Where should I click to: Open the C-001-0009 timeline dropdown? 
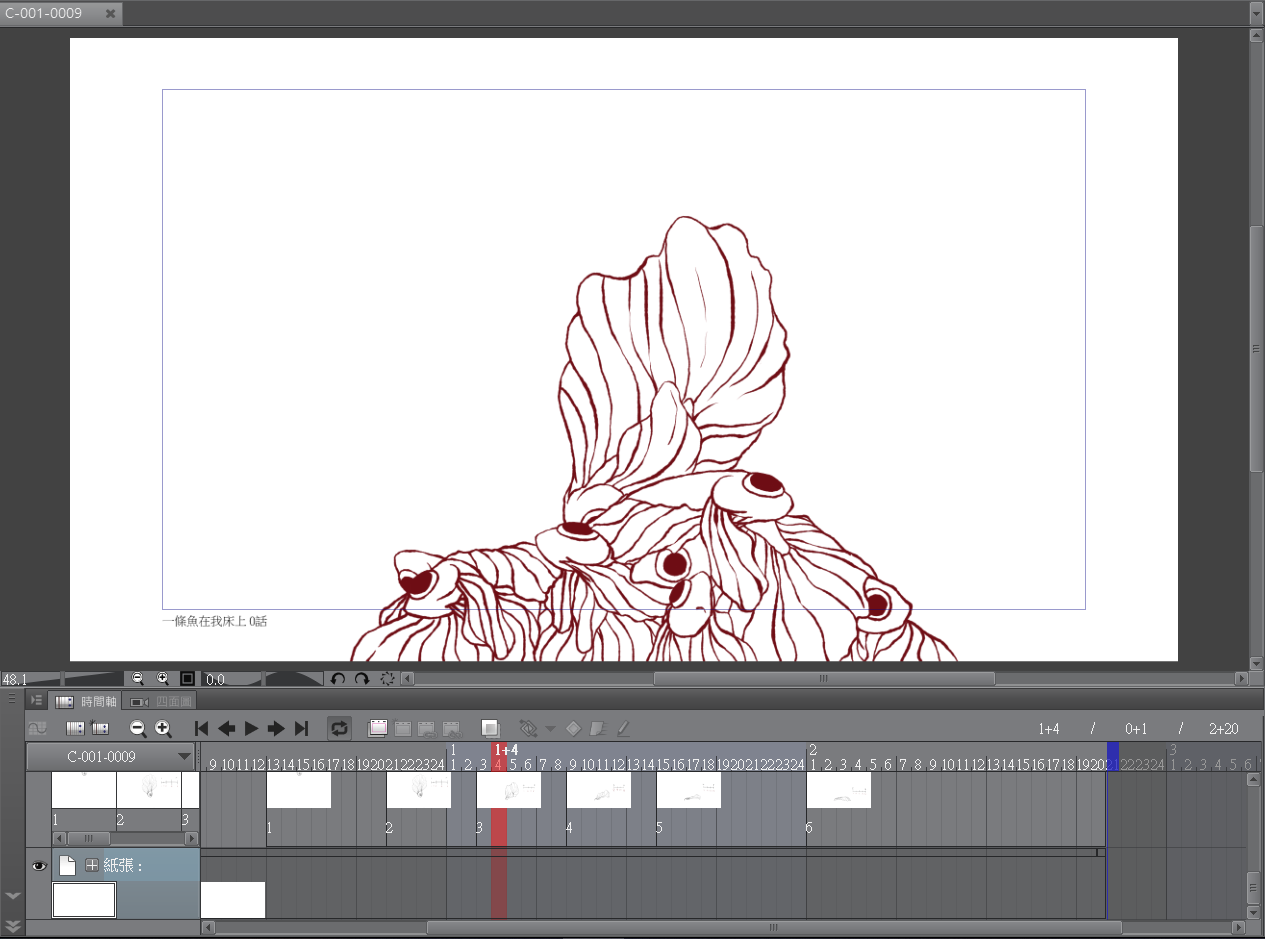pos(183,757)
